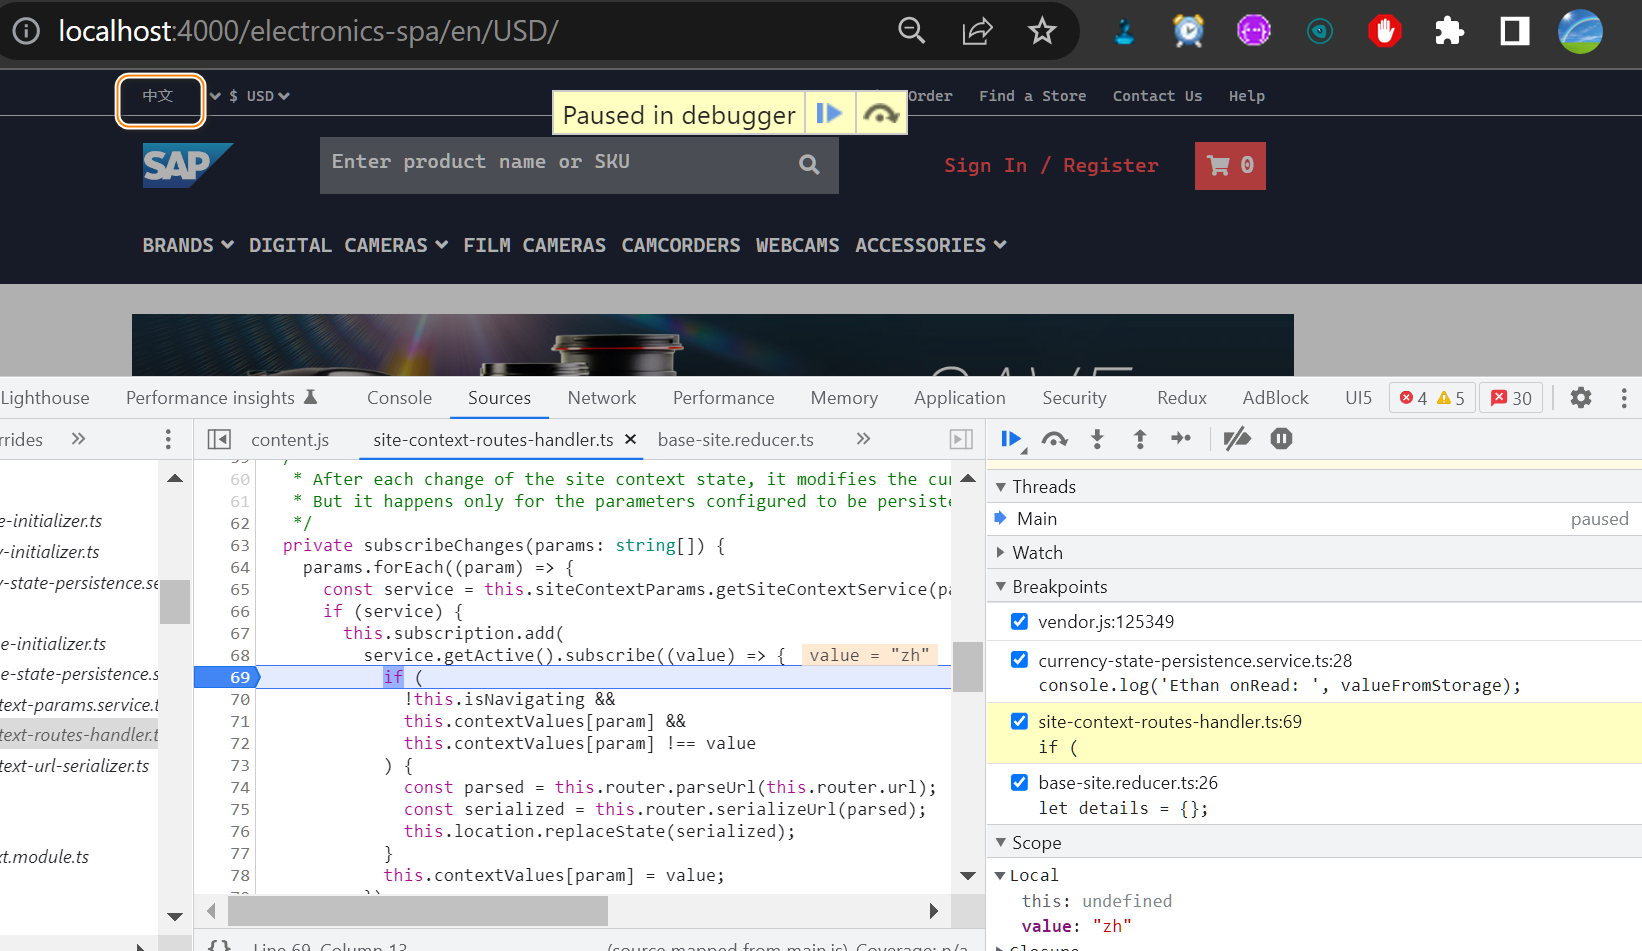Screen dimensions: 1642x951
Task: Click Sign In / Register link
Action: [1051, 165]
